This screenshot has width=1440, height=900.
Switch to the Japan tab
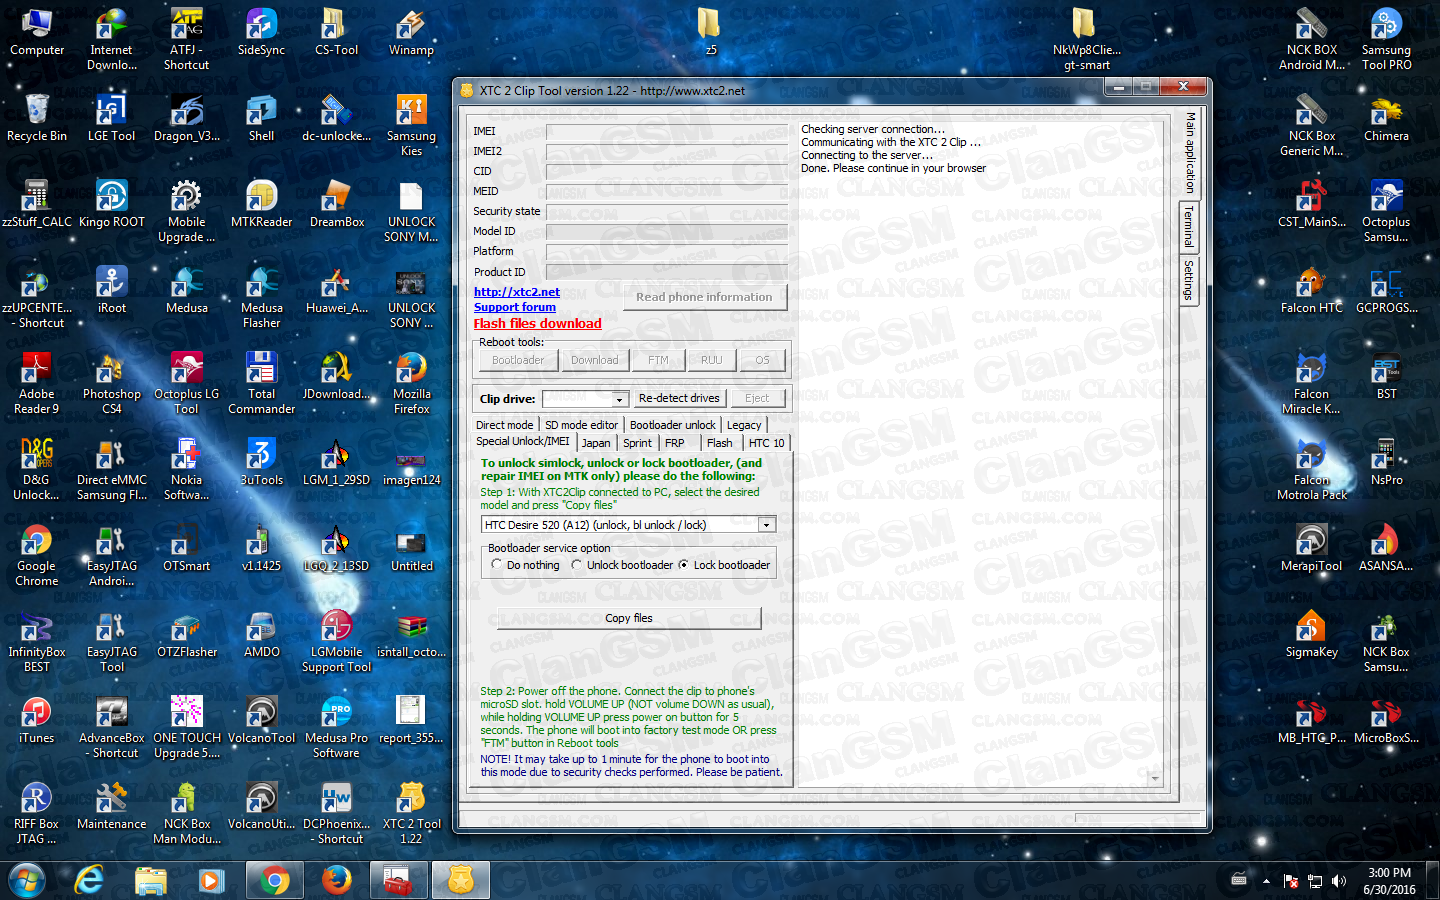pyautogui.click(x=596, y=443)
